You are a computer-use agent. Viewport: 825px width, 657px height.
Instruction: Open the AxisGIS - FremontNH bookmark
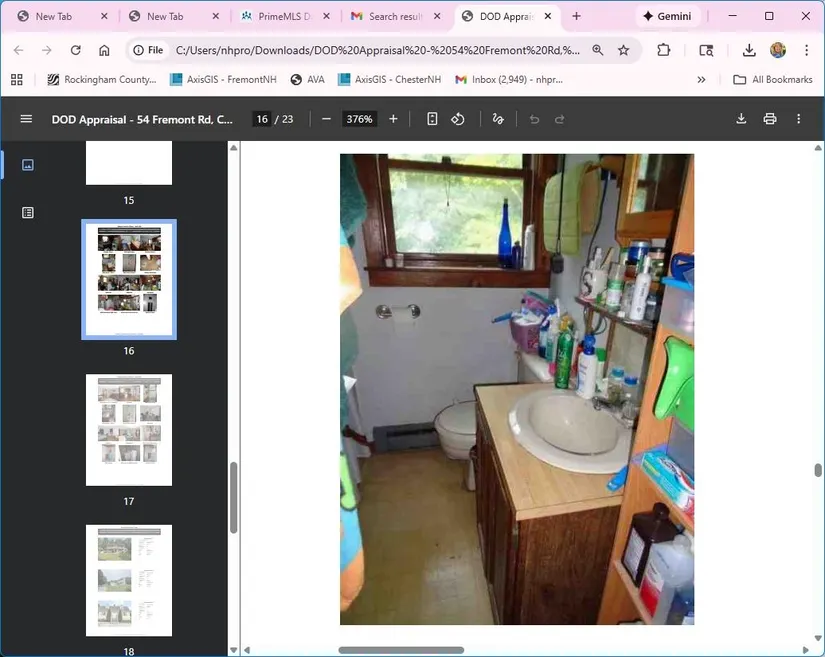[222, 80]
